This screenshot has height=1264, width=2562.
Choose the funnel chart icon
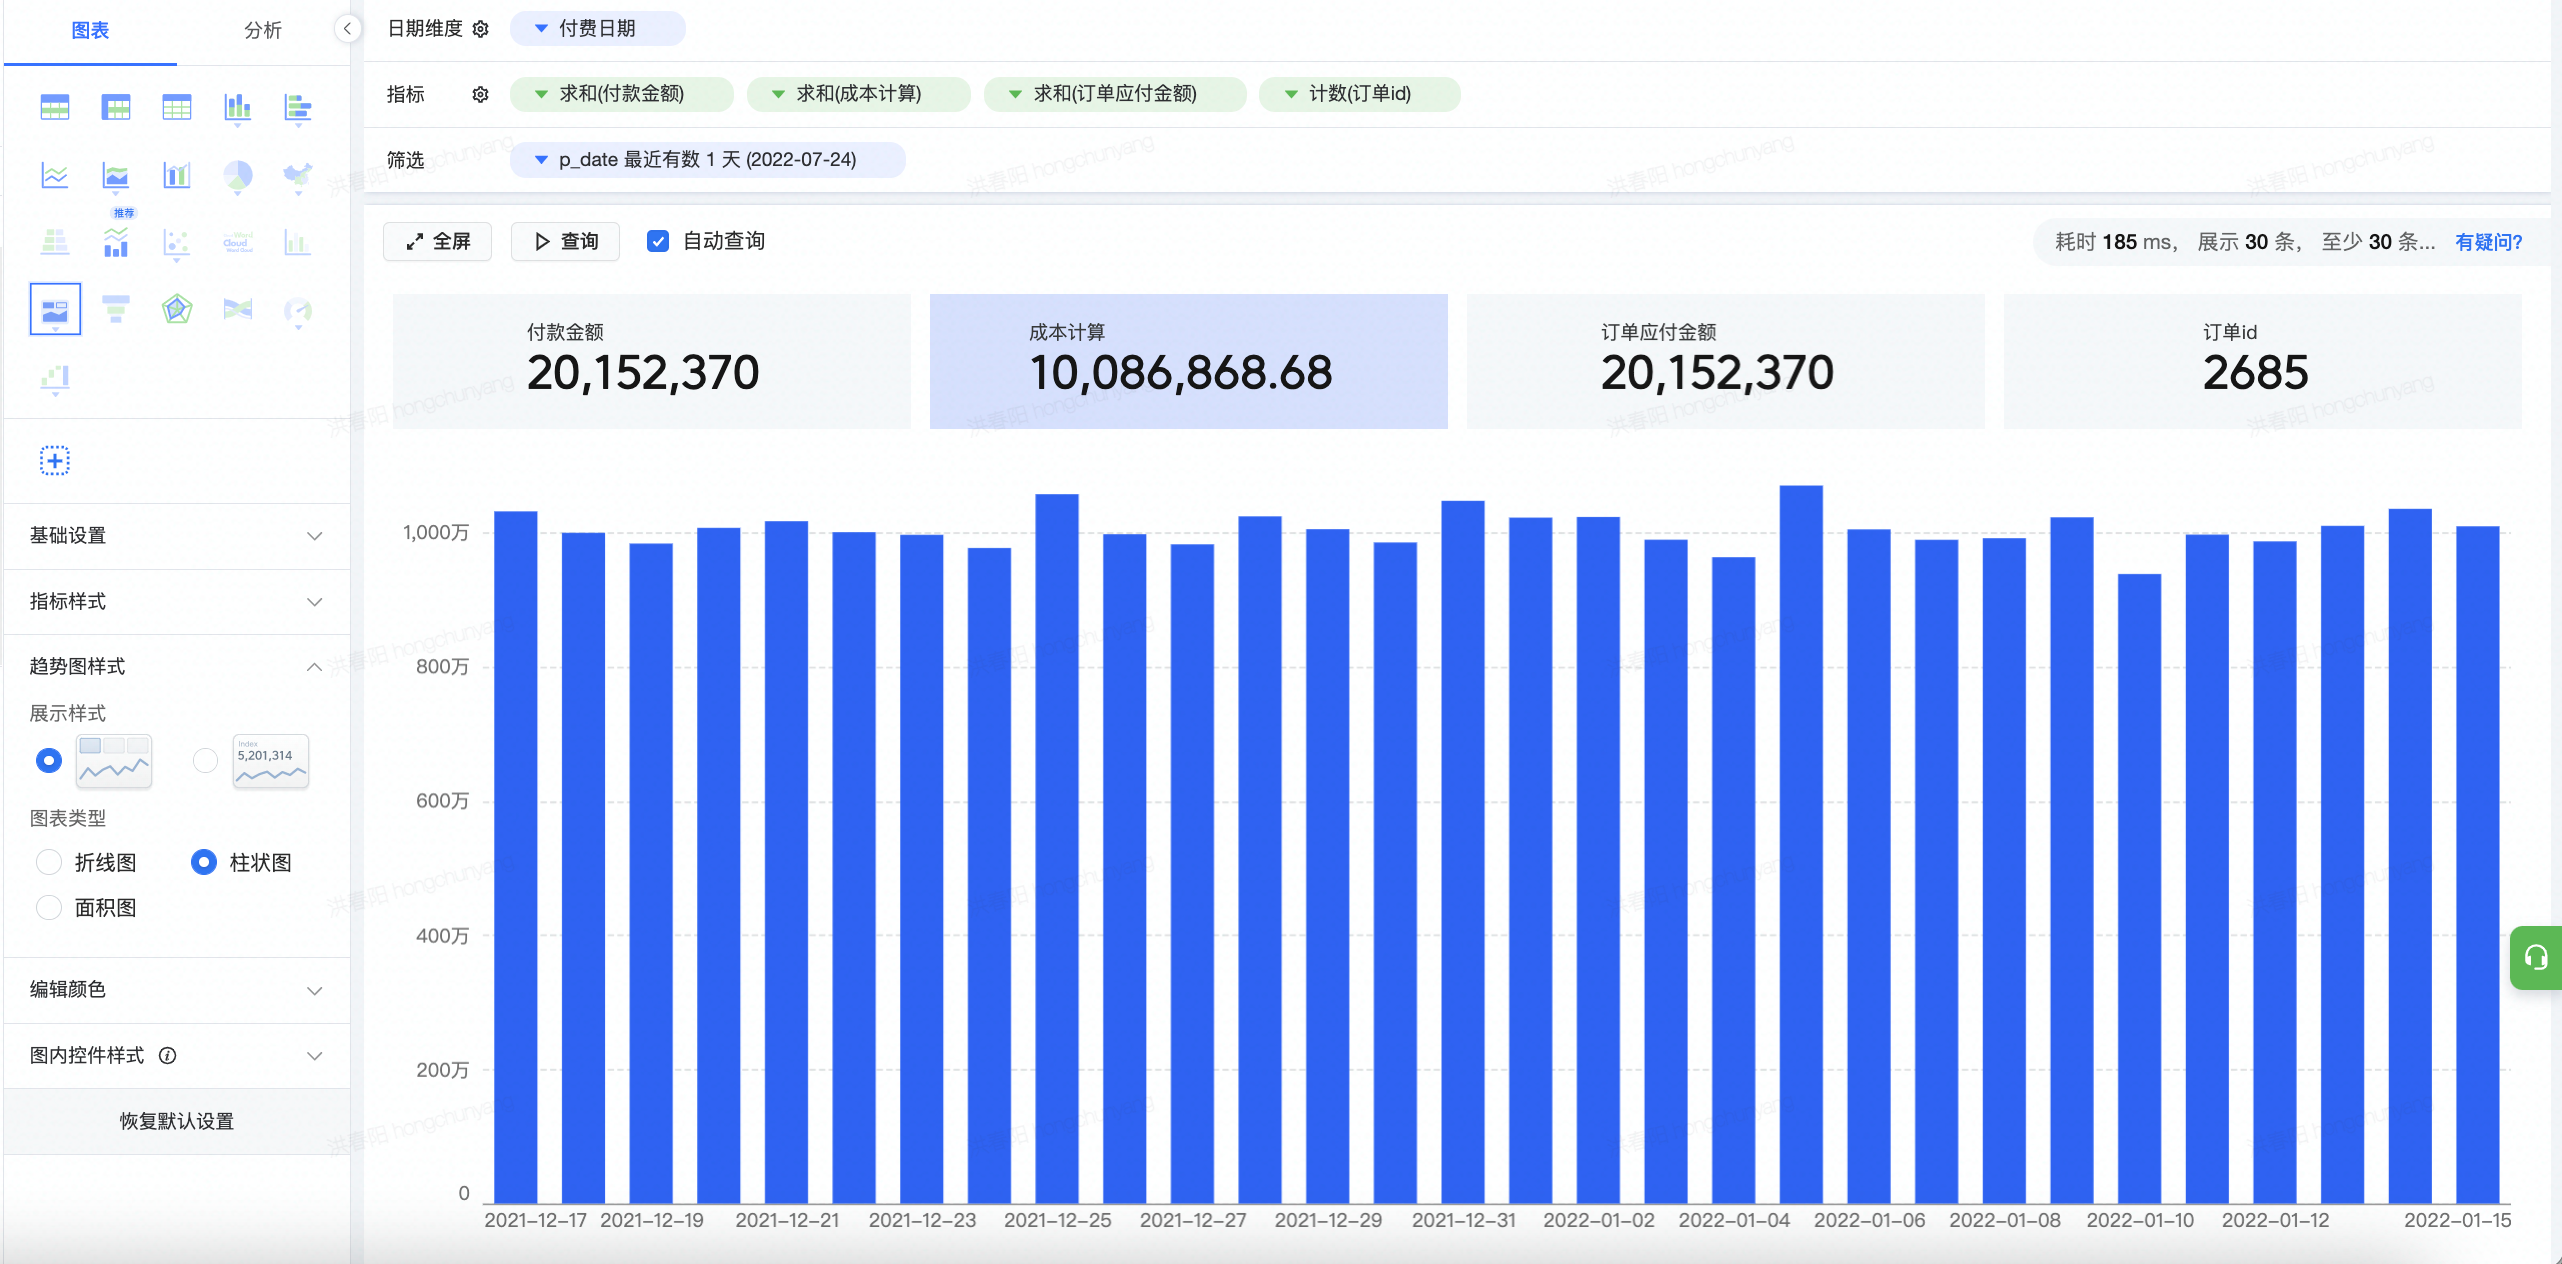point(116,309)
